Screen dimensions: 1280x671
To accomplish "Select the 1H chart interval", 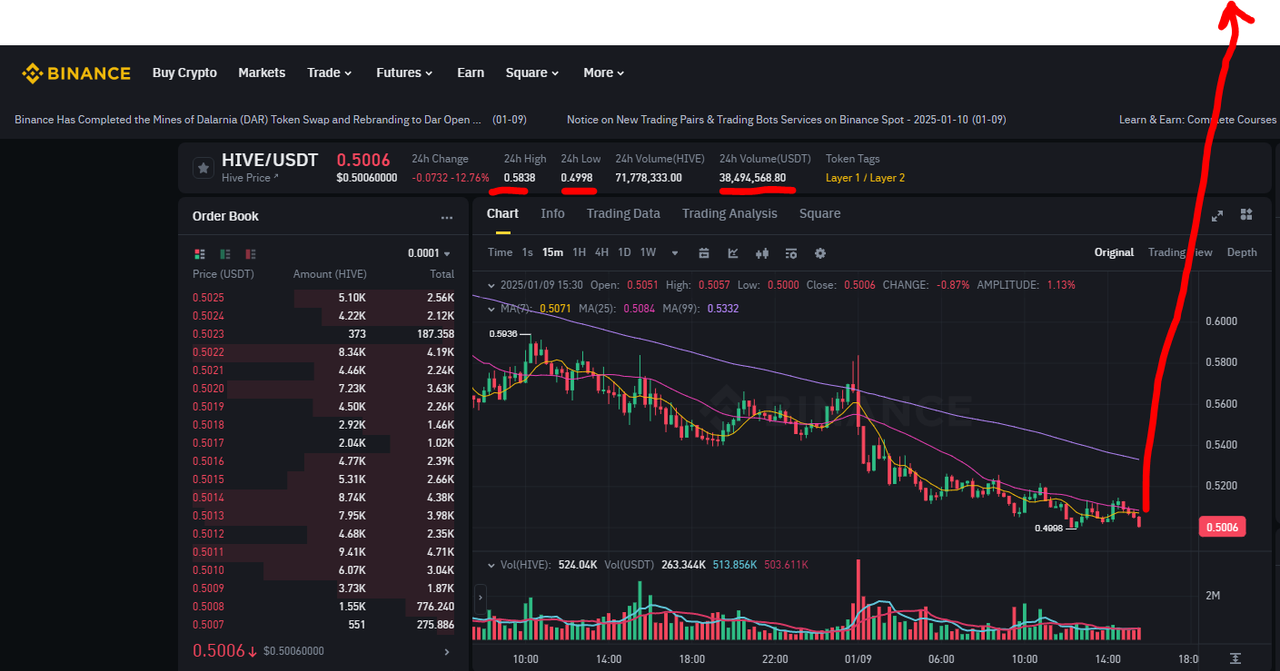I will (x=579, y=253).
